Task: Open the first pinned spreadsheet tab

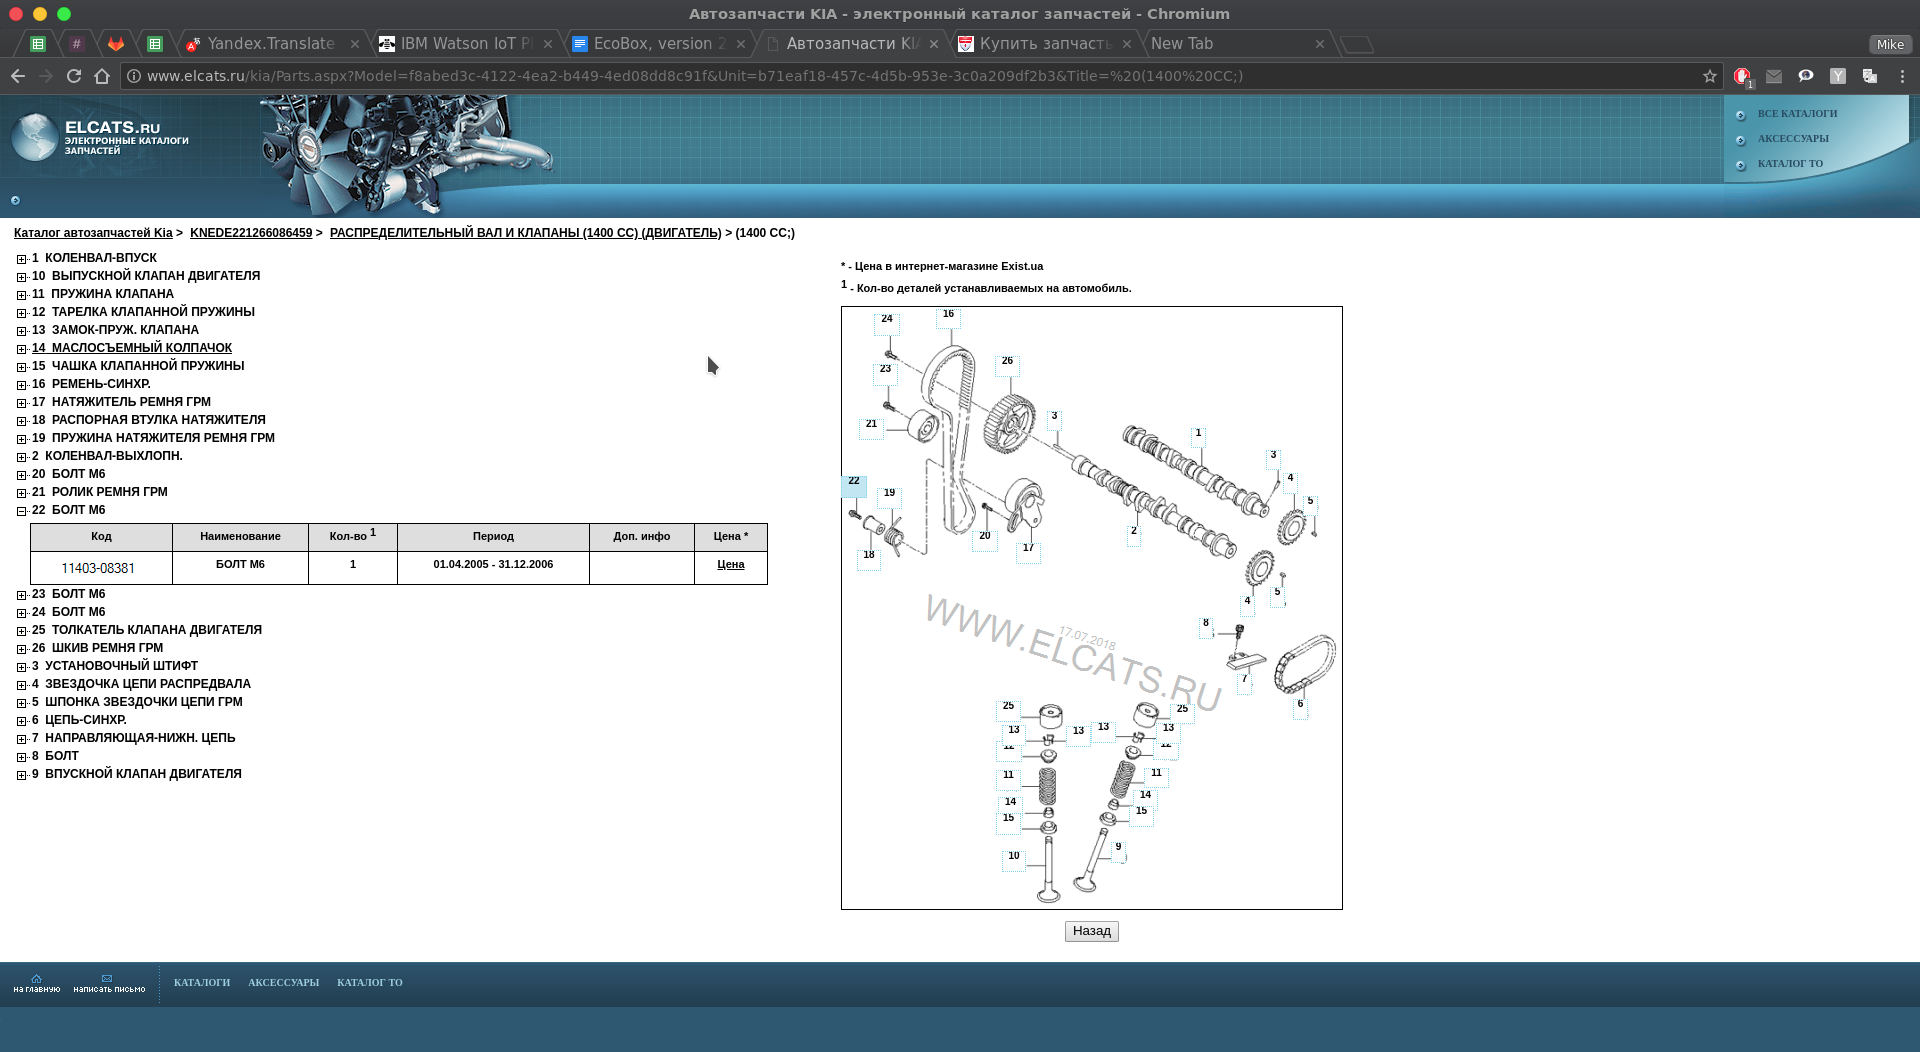Action: coord(38,44)
